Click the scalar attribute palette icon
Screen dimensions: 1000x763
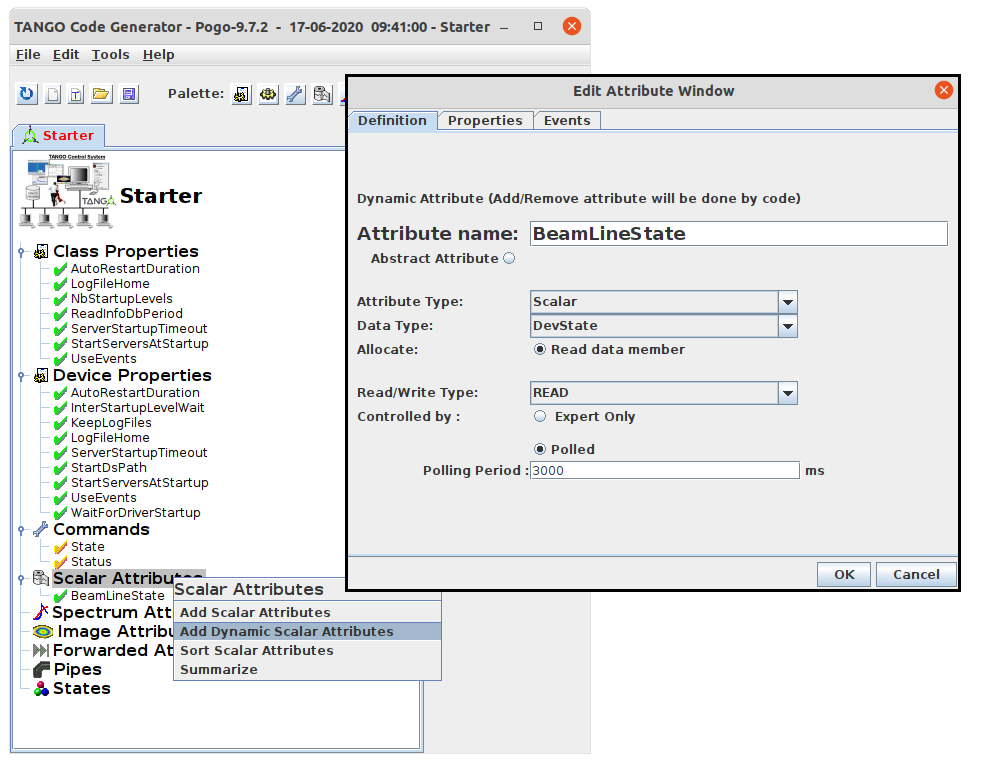pos(322,95)
